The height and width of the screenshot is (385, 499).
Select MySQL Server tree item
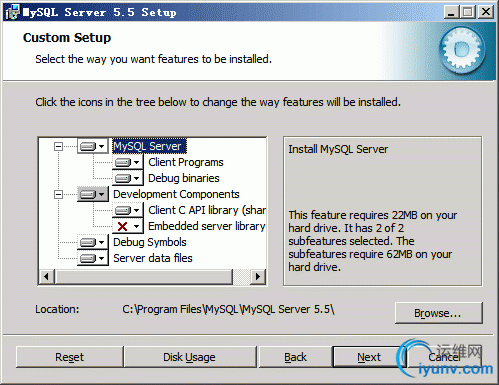tap(149, 146)
